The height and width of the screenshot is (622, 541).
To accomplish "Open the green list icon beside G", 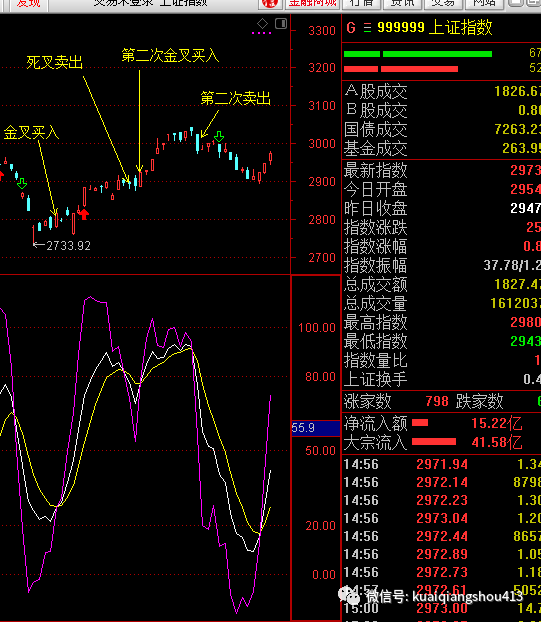I will (367, 28).
